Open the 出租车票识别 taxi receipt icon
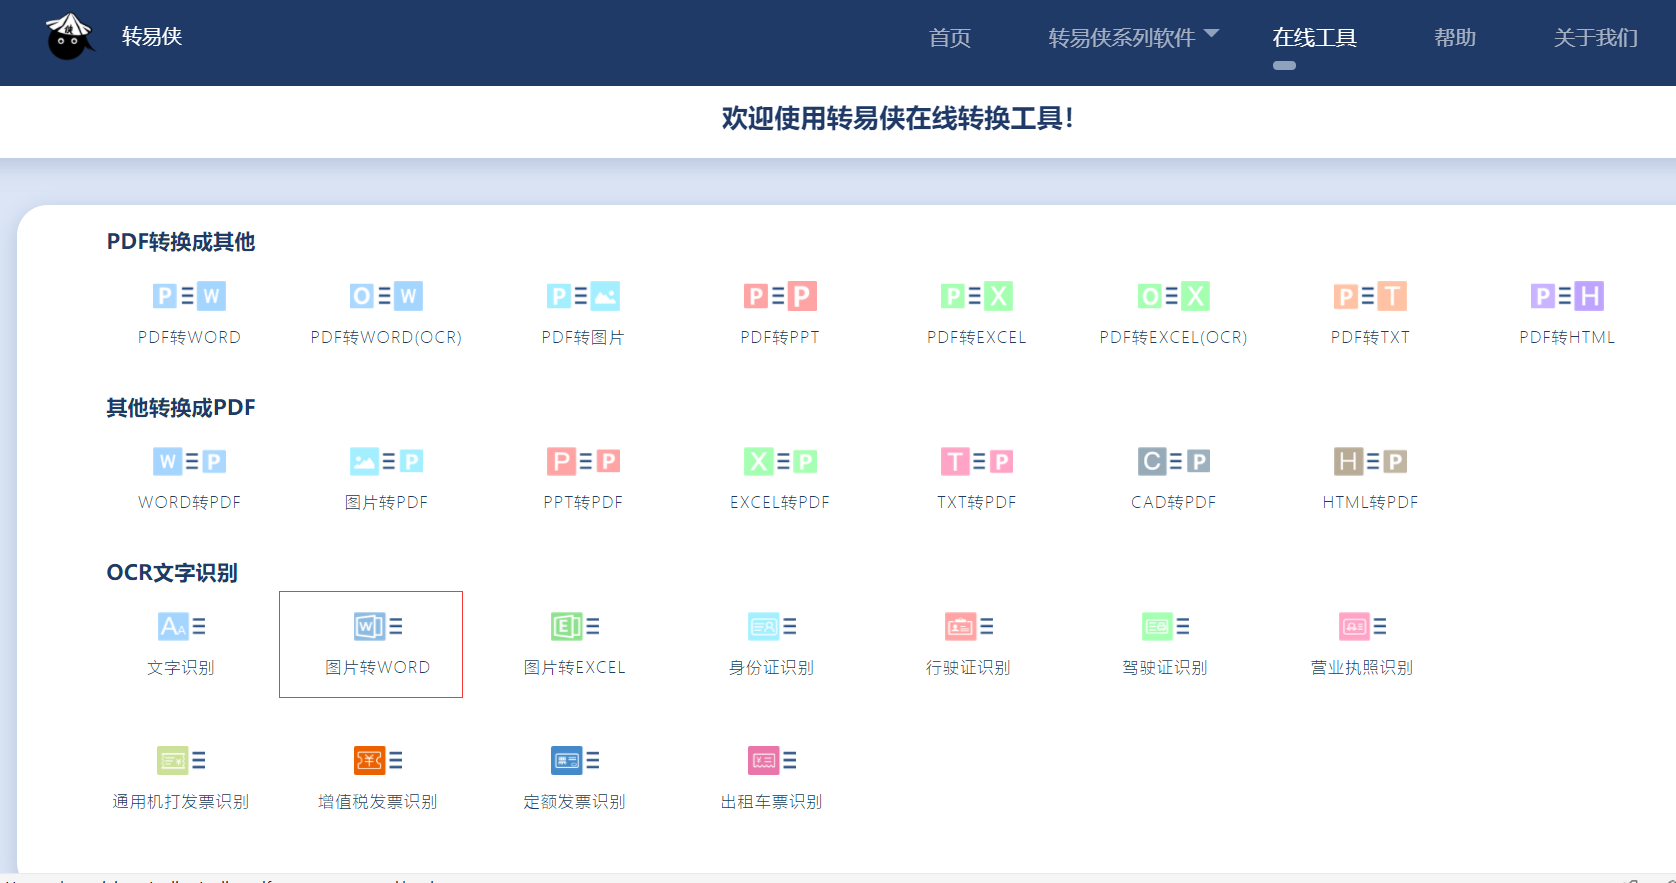This screenshot has width=1676, height=883. pos(772,760)
